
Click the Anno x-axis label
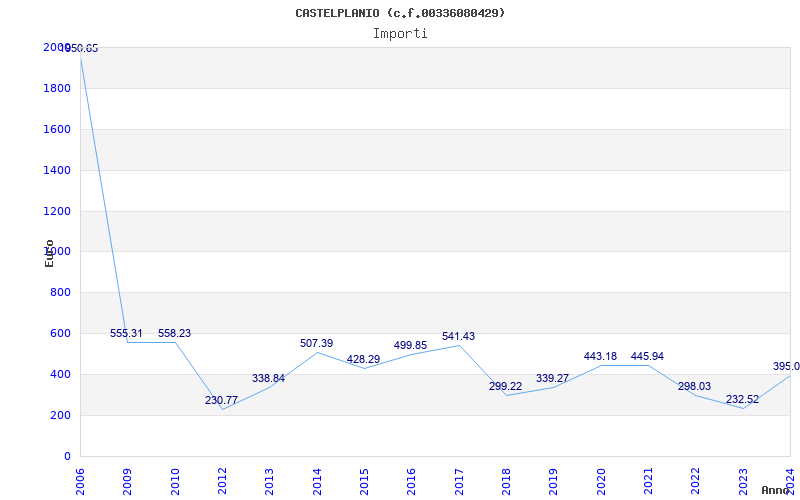(x=776, y=490)
